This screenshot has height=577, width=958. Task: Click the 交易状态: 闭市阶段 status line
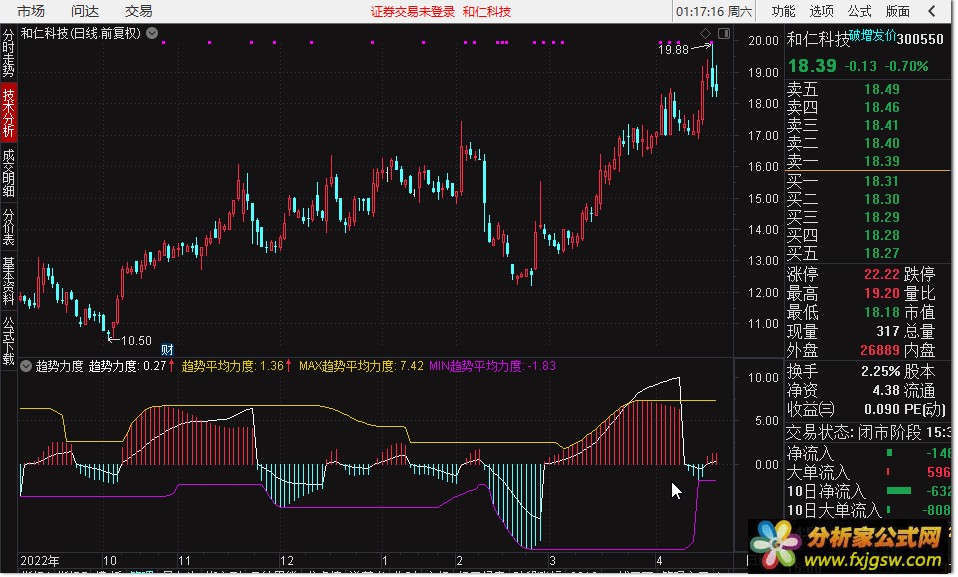pyautogui.click(x=868, y=433)
